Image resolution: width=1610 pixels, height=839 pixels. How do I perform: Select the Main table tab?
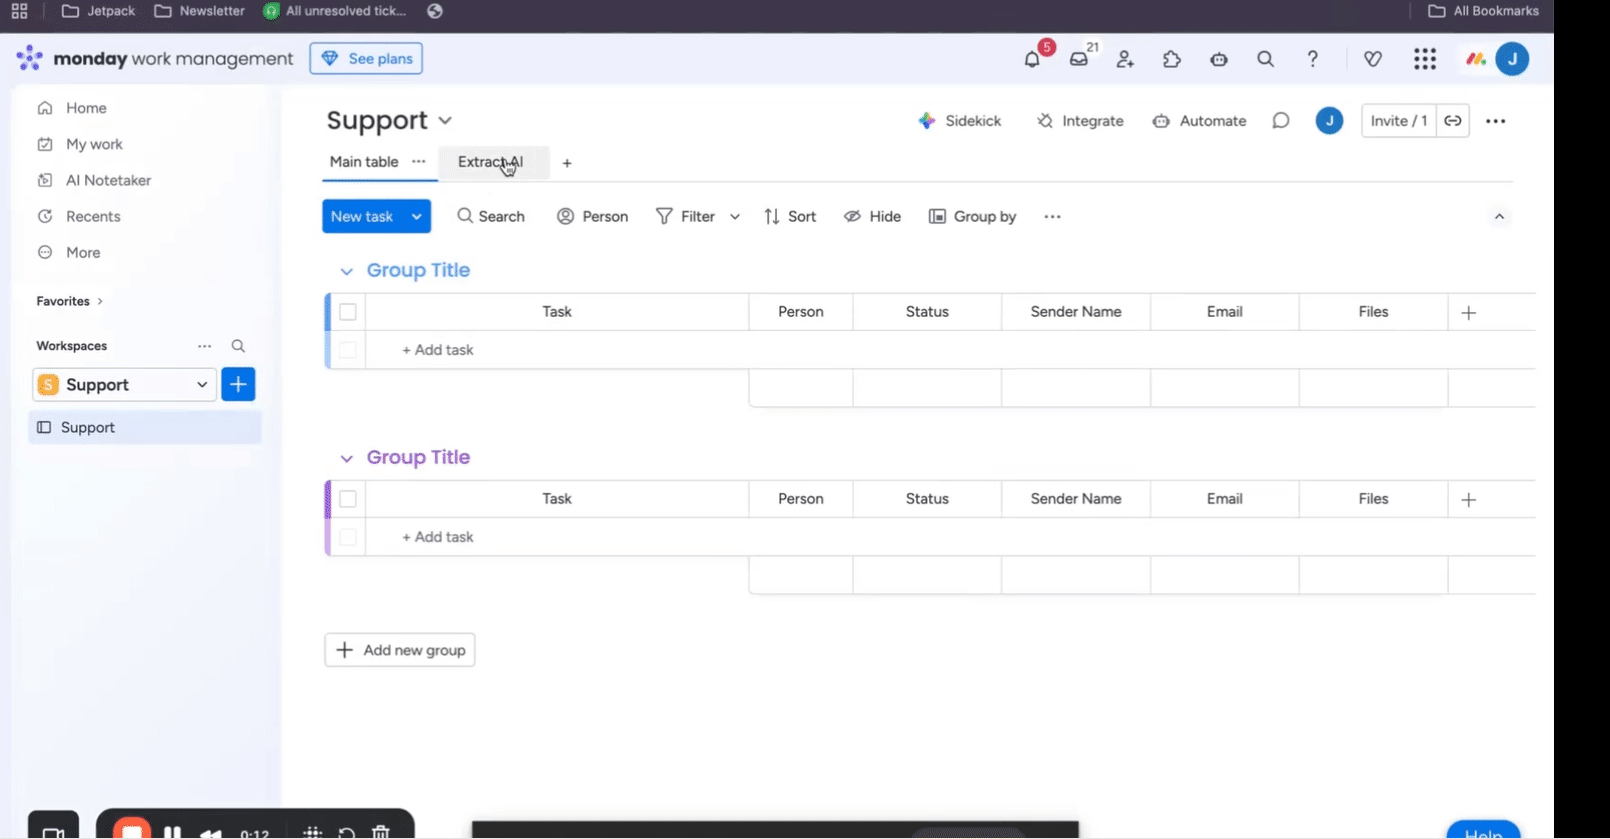(x=364, y=162)
